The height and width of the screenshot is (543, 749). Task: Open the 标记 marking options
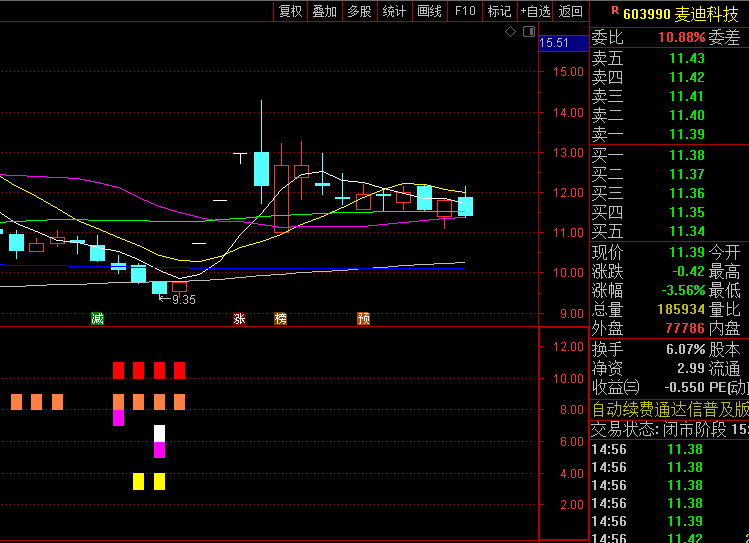pos(499,11)
